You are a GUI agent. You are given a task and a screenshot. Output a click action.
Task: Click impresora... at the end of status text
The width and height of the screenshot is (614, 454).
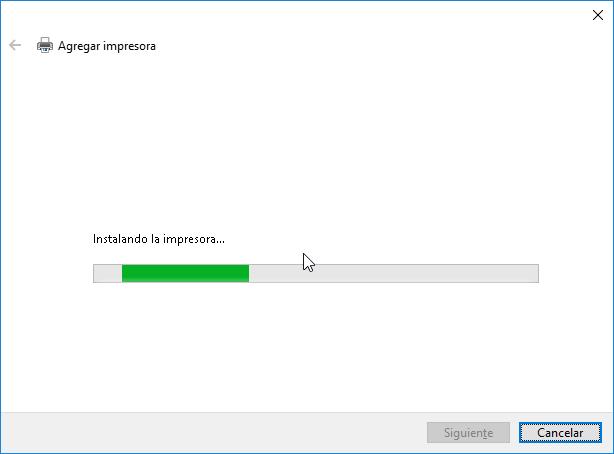[194, 239]
